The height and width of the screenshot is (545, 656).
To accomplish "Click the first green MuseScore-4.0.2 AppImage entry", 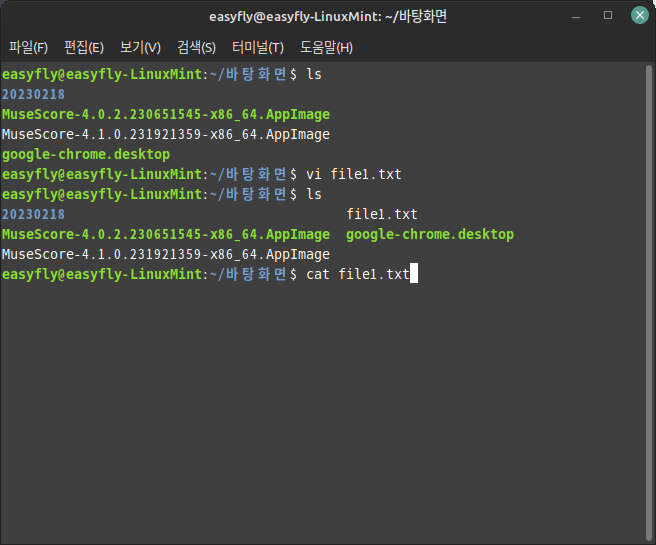I will coord(166,115).
